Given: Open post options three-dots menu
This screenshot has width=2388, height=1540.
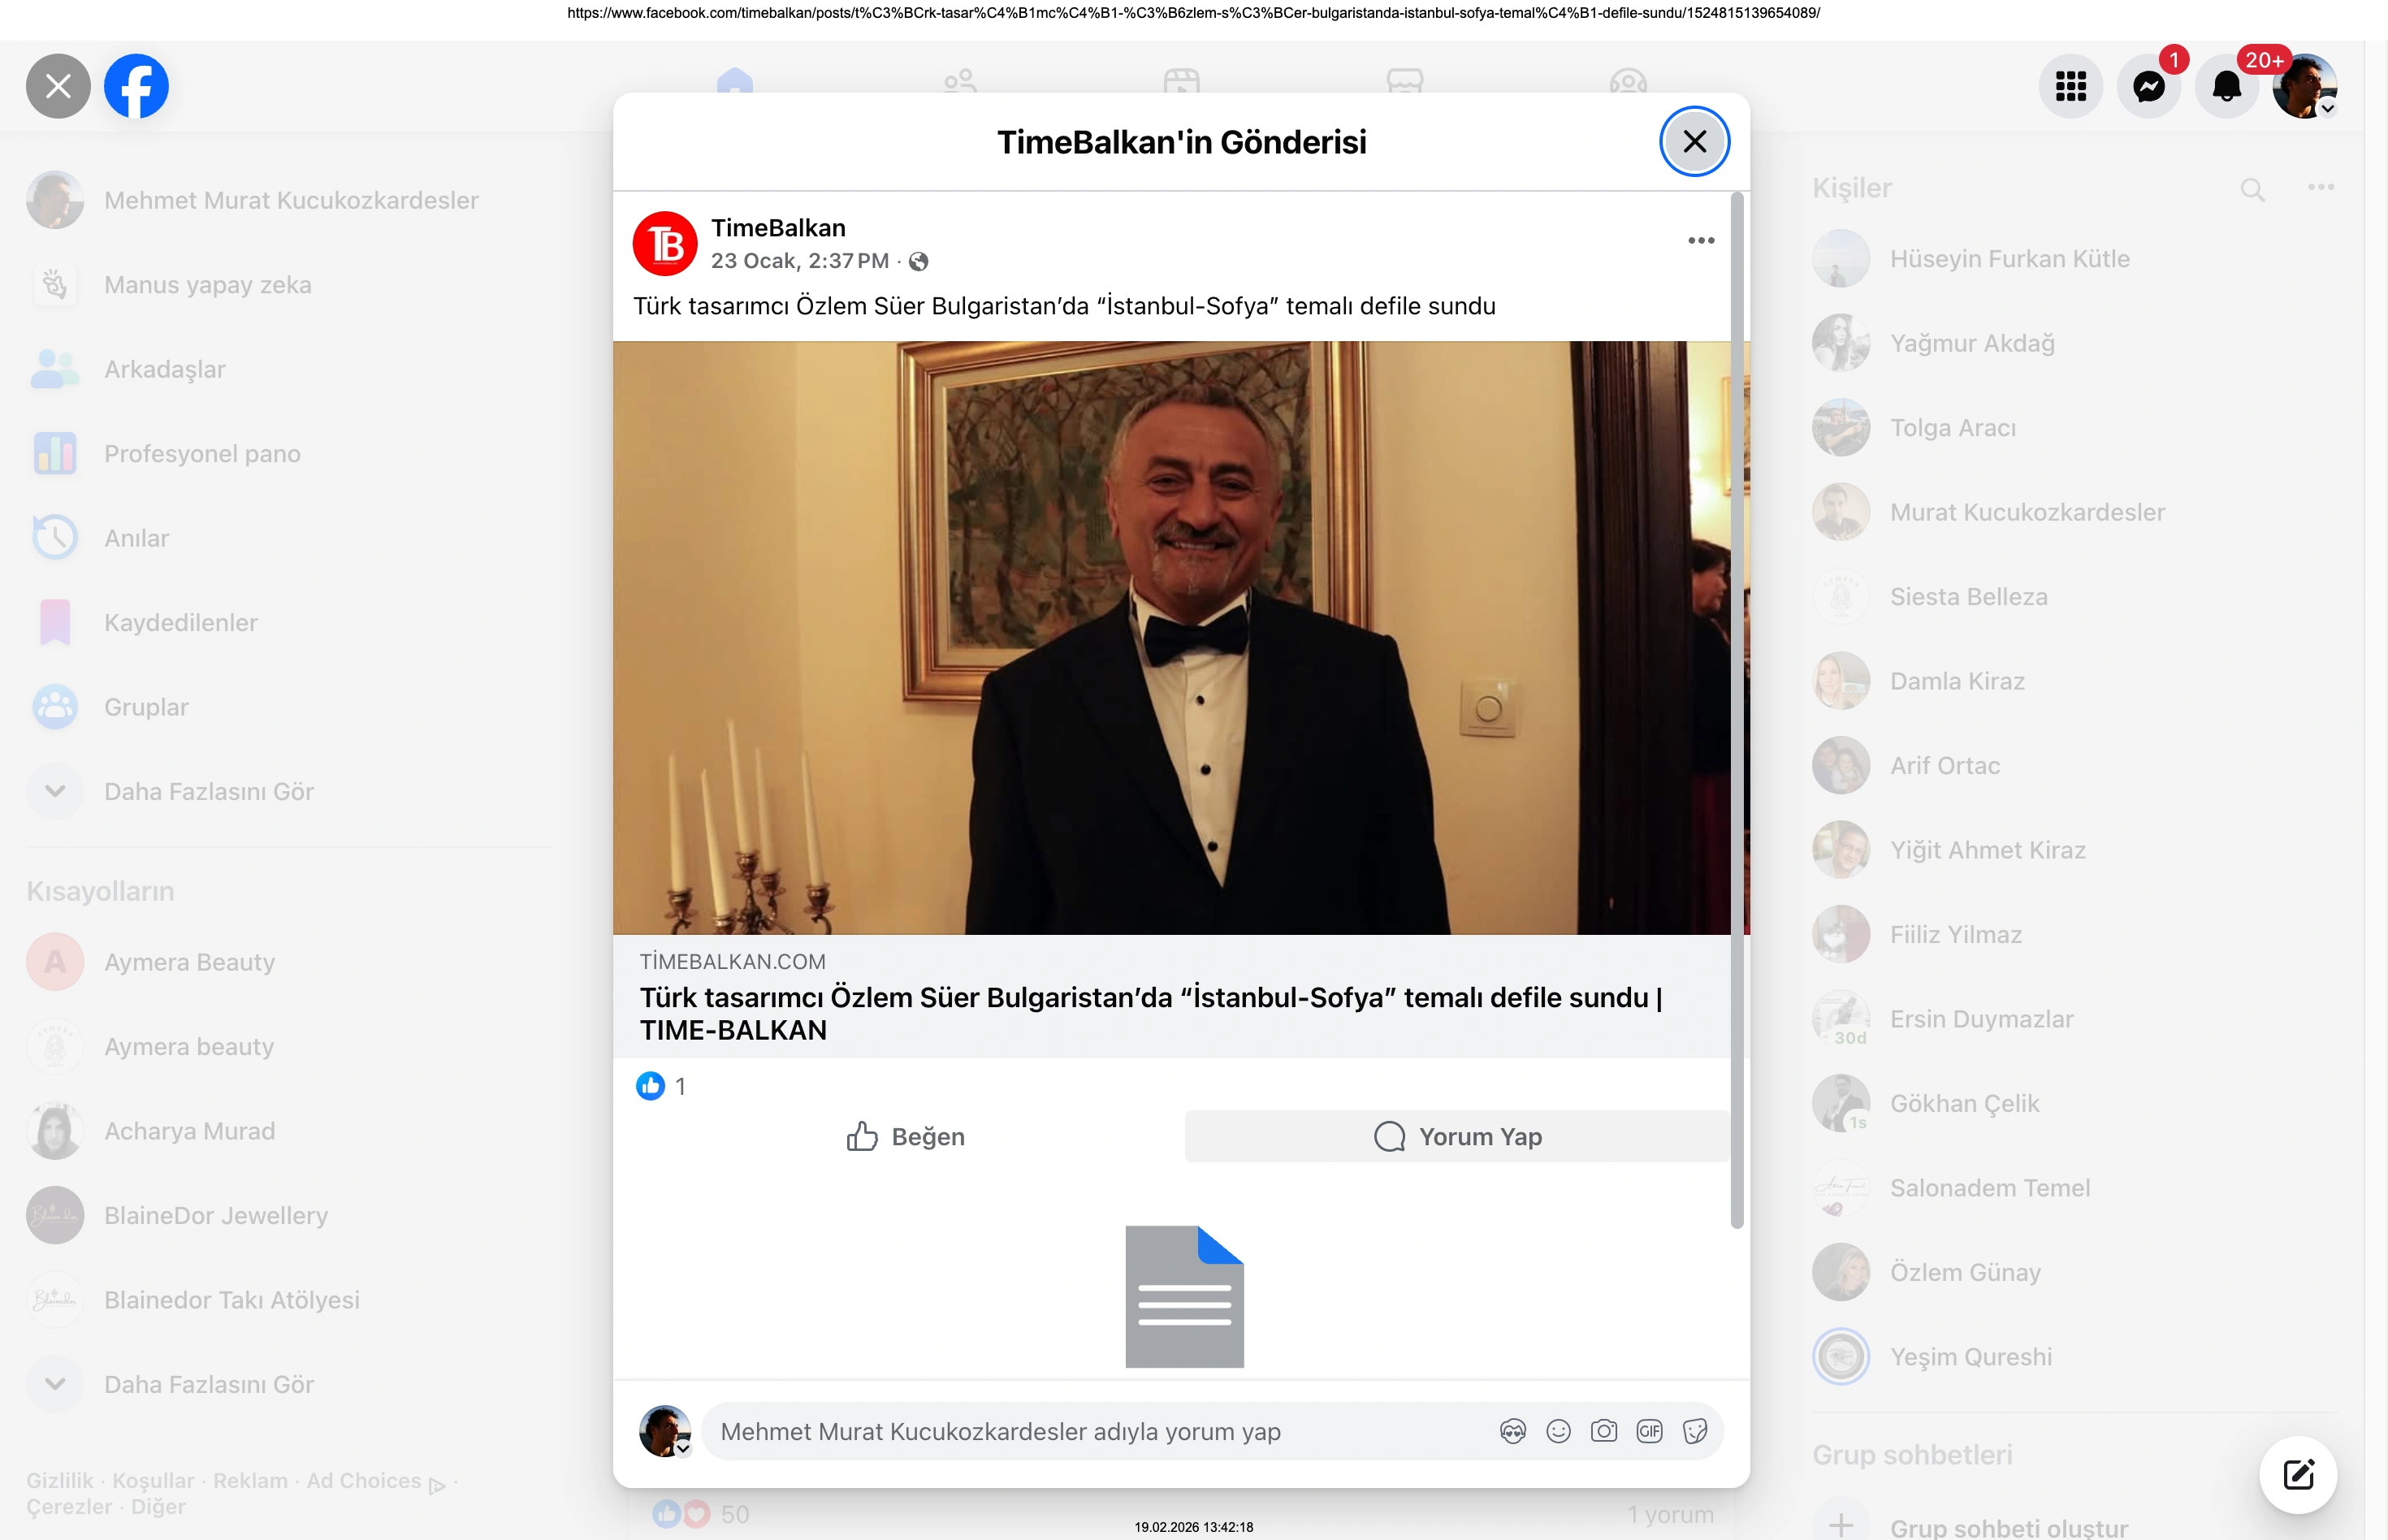Looking at the screenshot, I should (x=1701, y=241).
